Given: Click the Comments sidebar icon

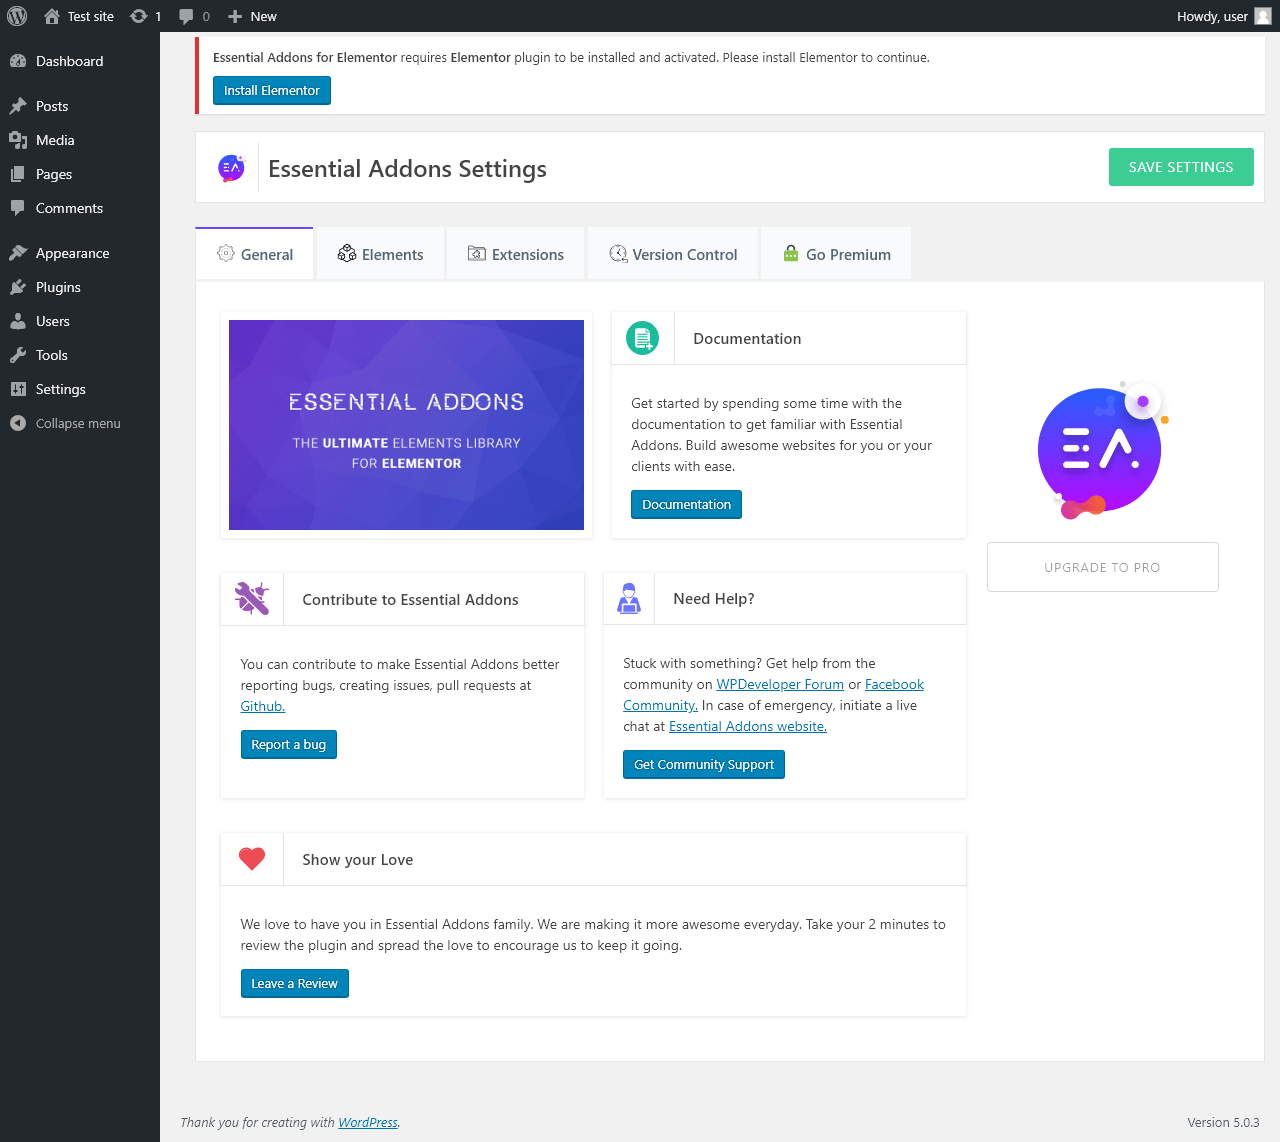Looking at the screenshot, I should click(18, 208).
